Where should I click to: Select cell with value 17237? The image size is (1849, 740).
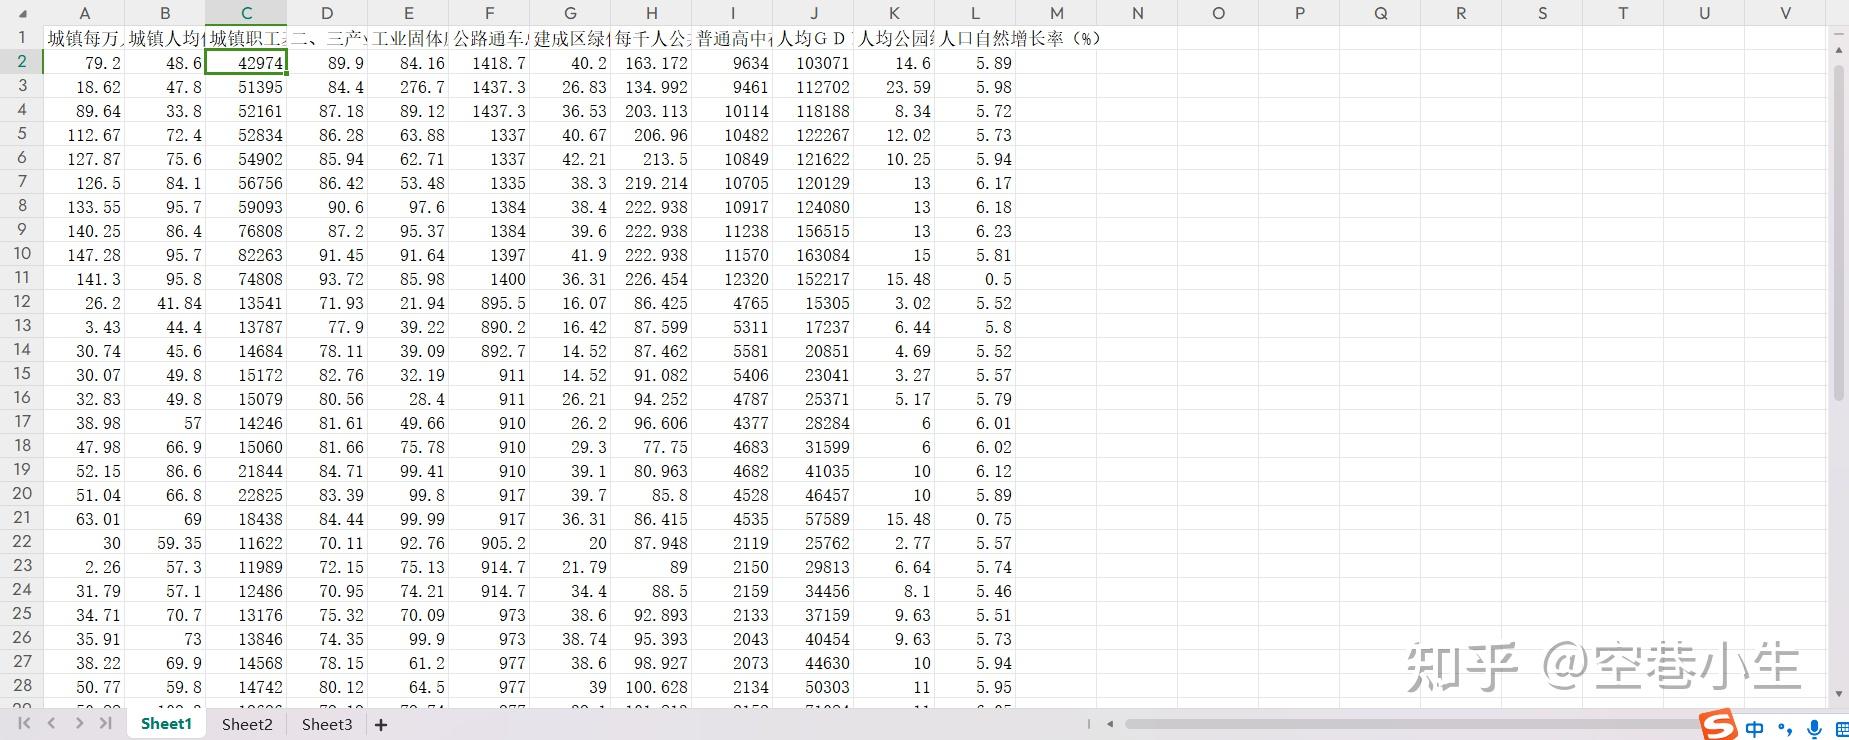pos(813,327)
